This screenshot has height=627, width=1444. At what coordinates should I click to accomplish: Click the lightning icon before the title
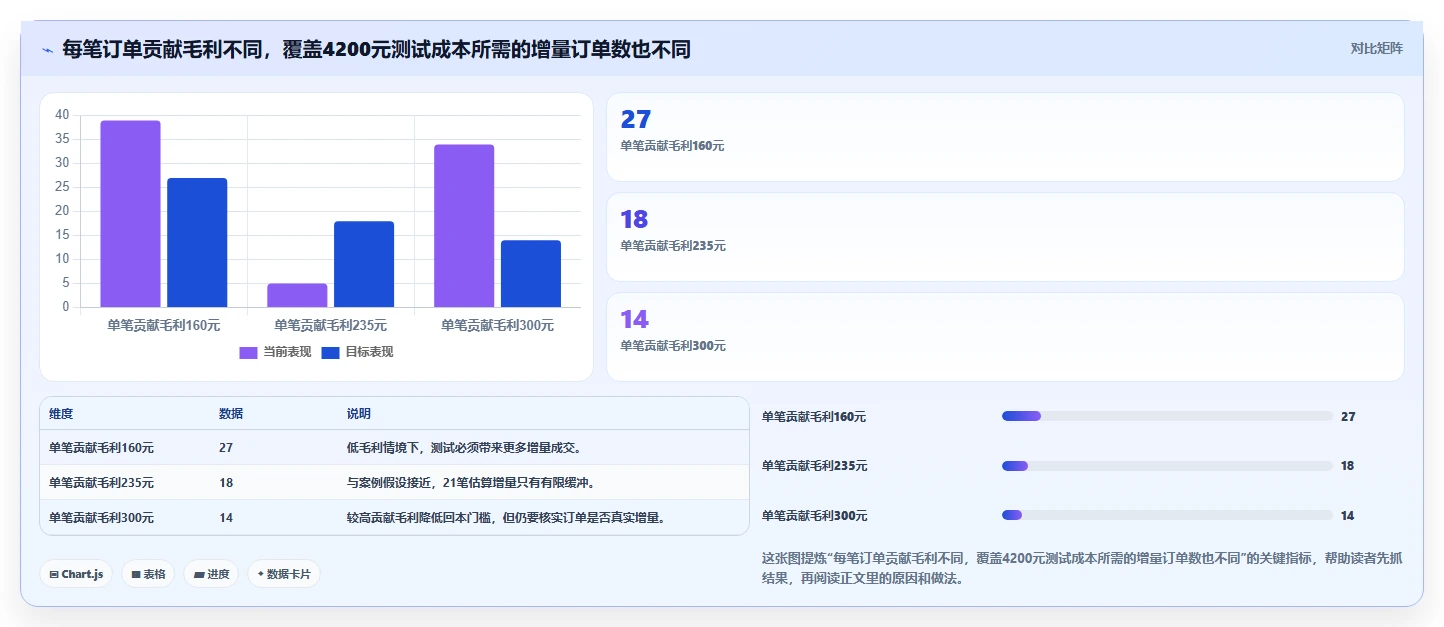(x=48, y=49)
